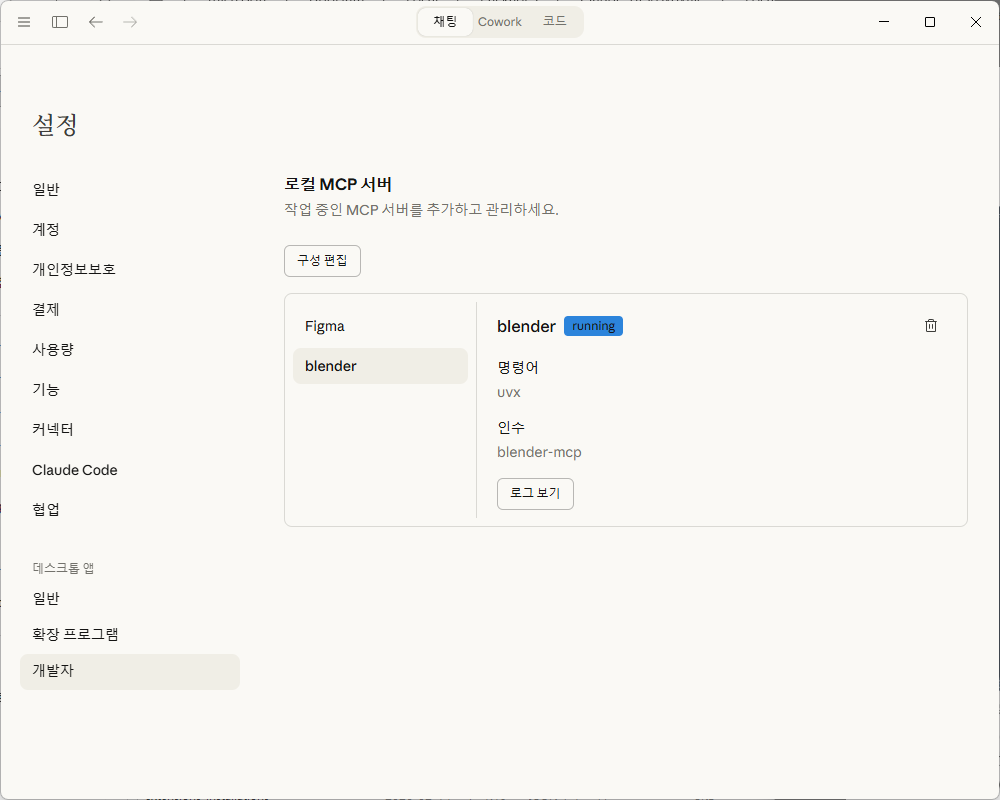
Task: Toggle the sidebar panel icon
Action: (60, 22)
